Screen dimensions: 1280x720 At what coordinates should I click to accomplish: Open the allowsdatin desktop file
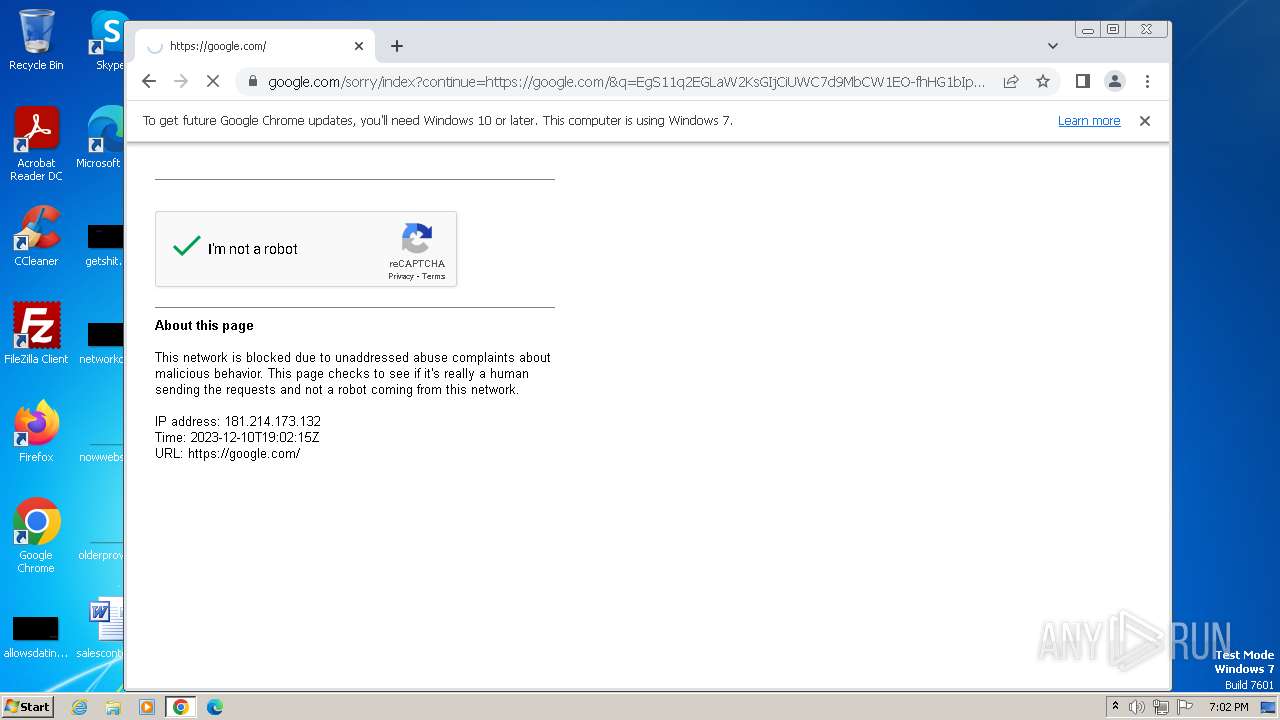point(36,638)
